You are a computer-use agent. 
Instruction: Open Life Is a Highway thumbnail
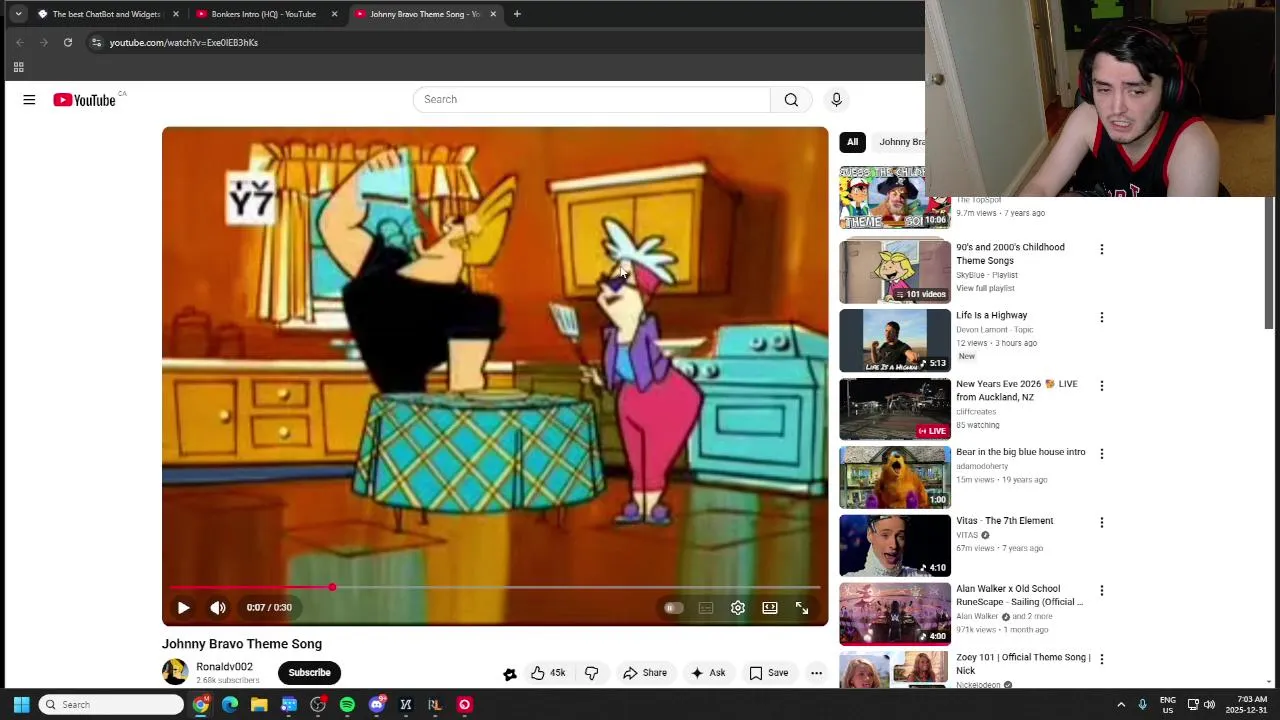895,340
